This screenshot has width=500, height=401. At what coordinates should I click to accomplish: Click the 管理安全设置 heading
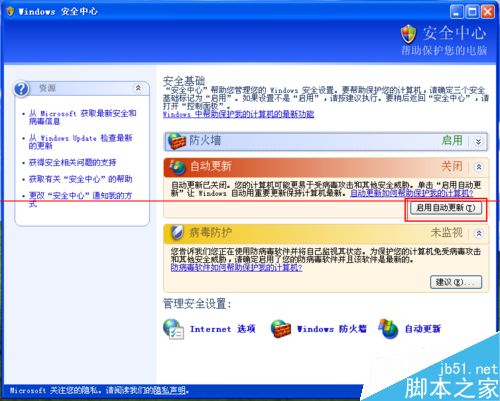197,304
